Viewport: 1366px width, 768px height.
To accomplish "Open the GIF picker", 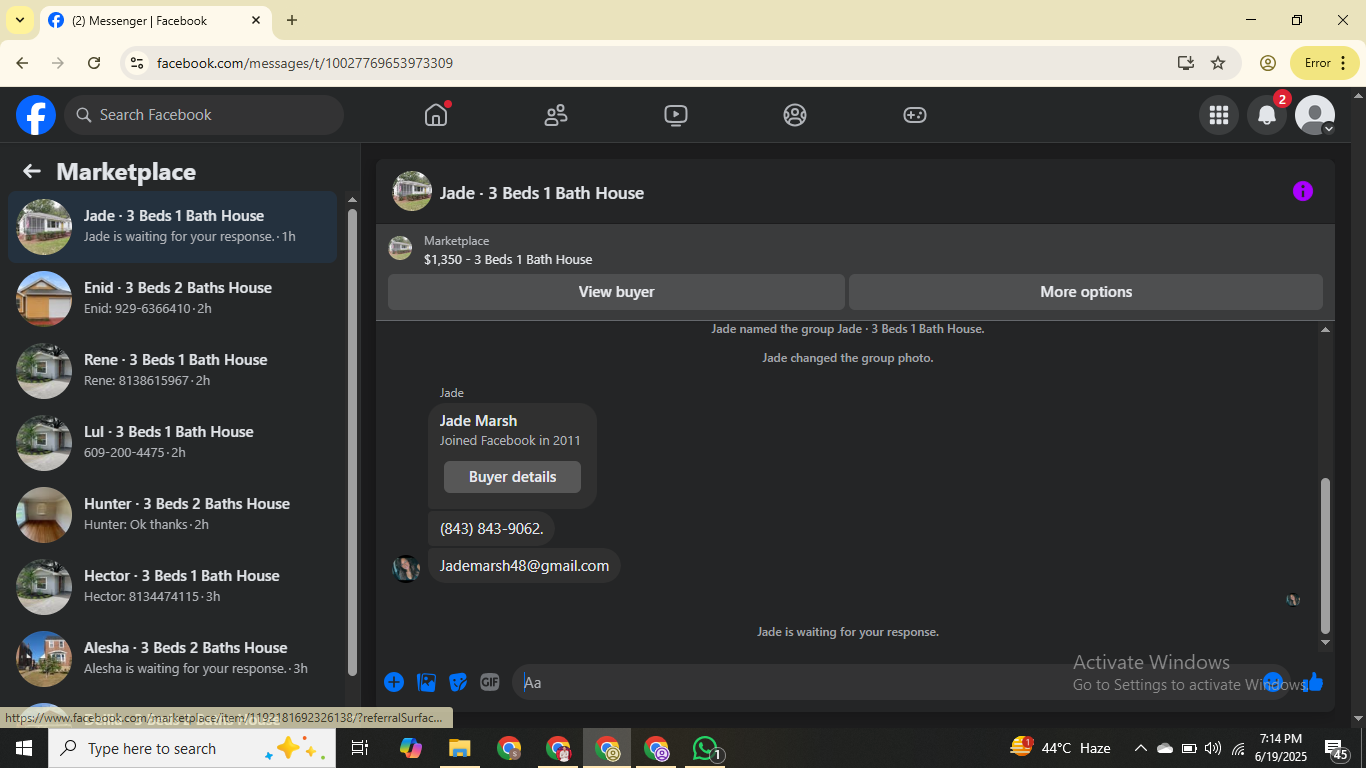I will click(x=490, y=682).
